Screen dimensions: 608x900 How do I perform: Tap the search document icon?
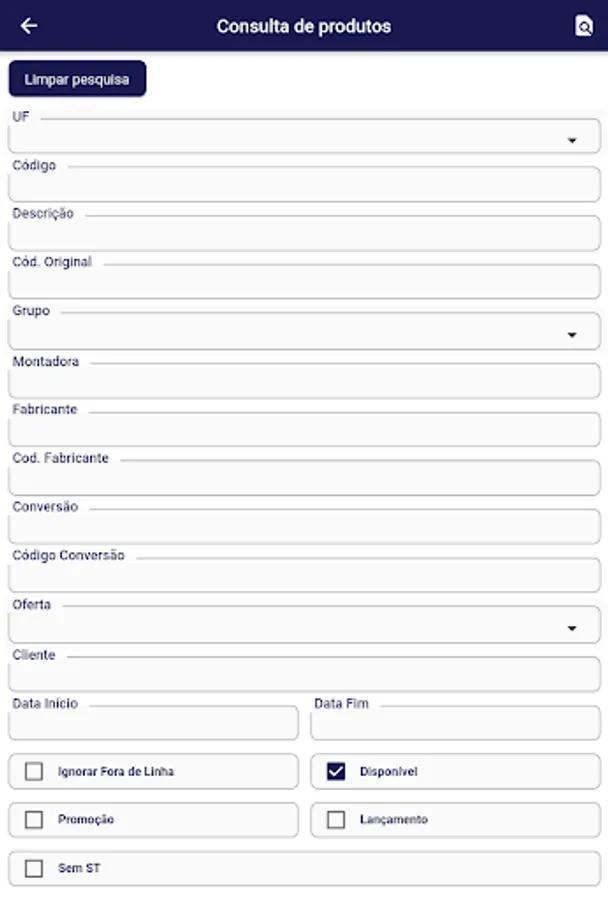pyautogui.click(x=584, y=26)
